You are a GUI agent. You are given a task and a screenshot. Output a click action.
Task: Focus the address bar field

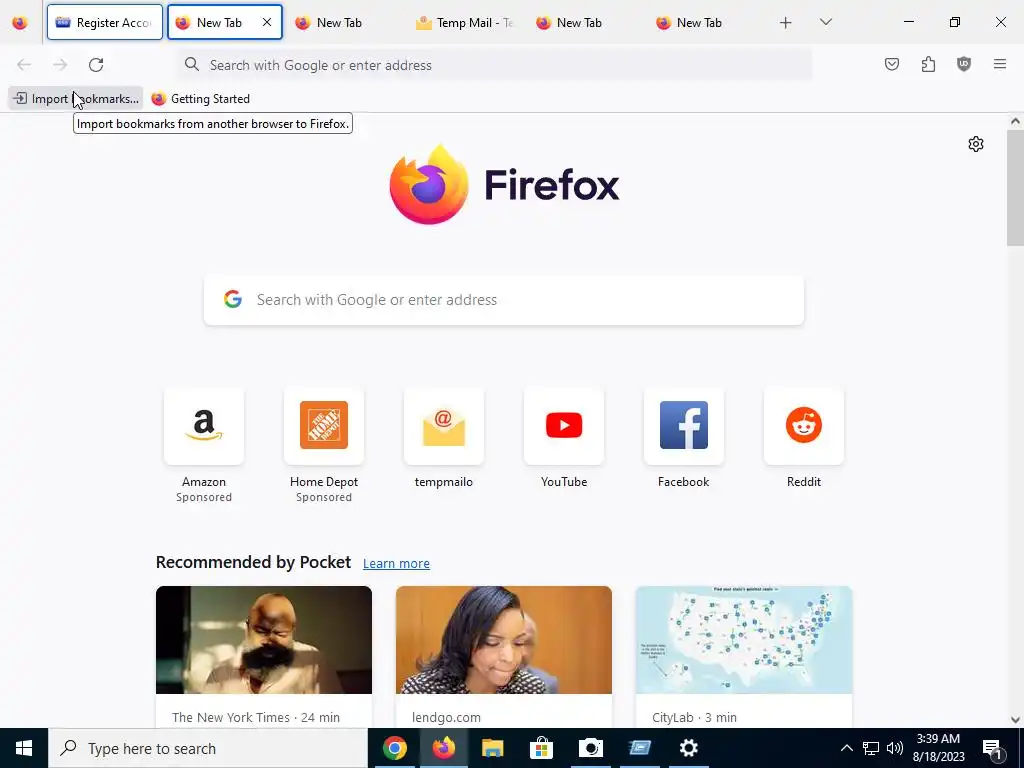(495, 65)
